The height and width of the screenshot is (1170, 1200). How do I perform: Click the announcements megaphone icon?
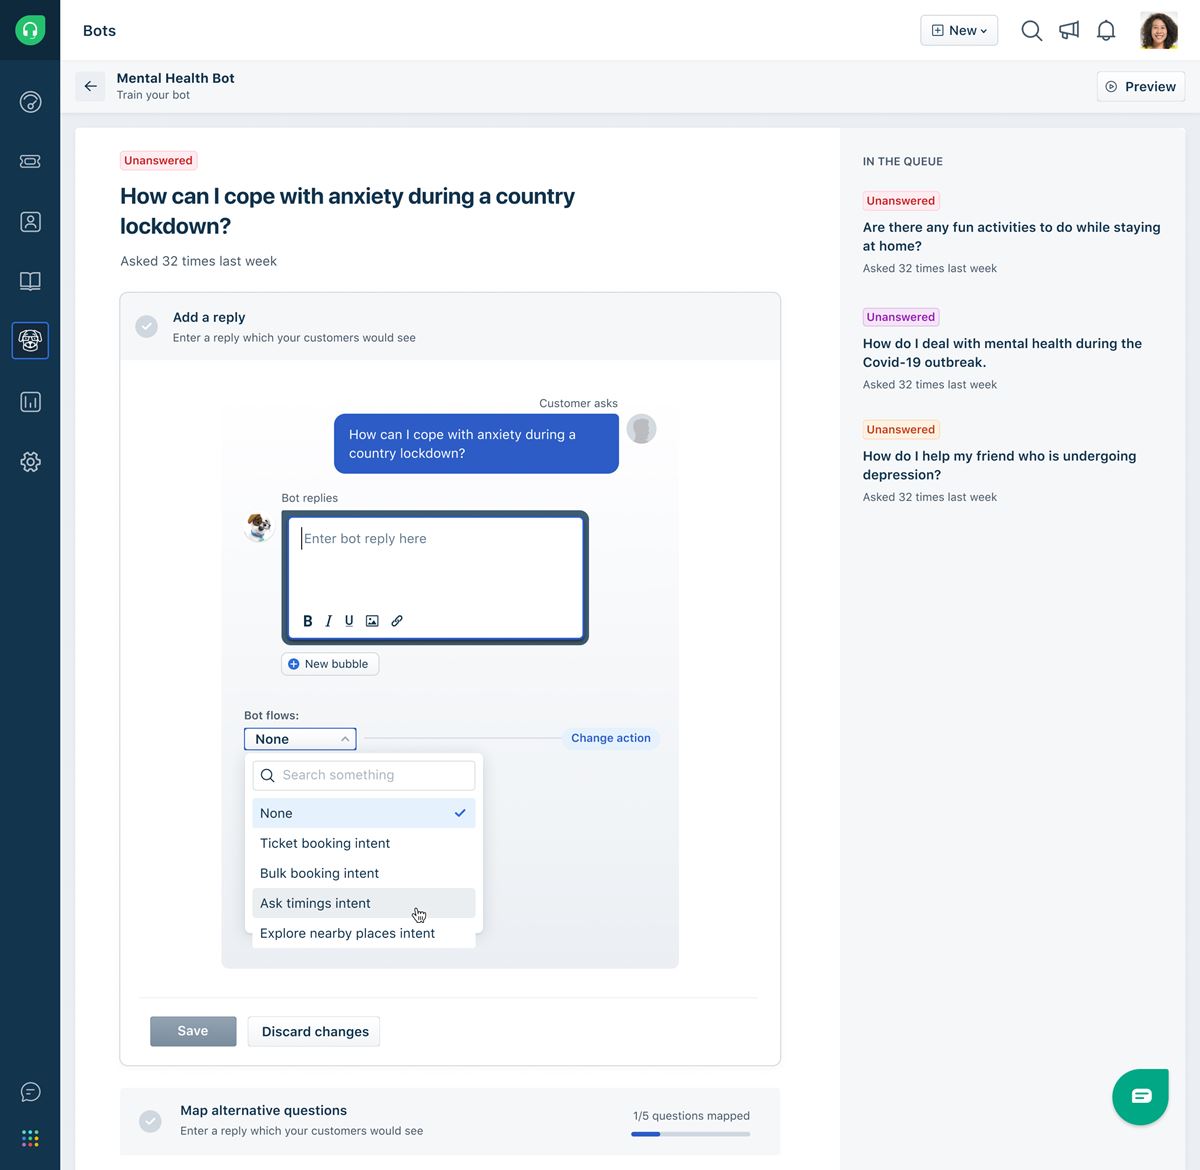tap(1069, 31)
